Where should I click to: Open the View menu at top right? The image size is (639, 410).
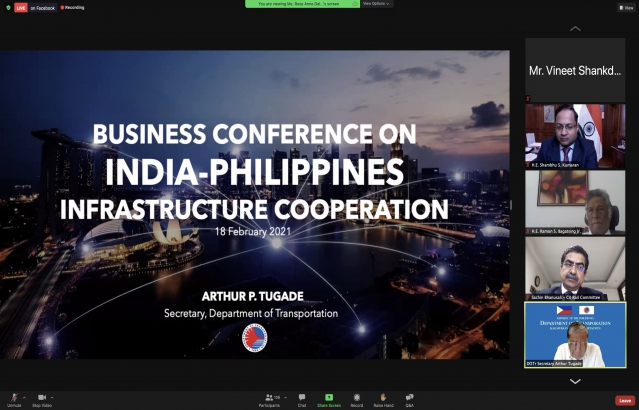(627, 7)
